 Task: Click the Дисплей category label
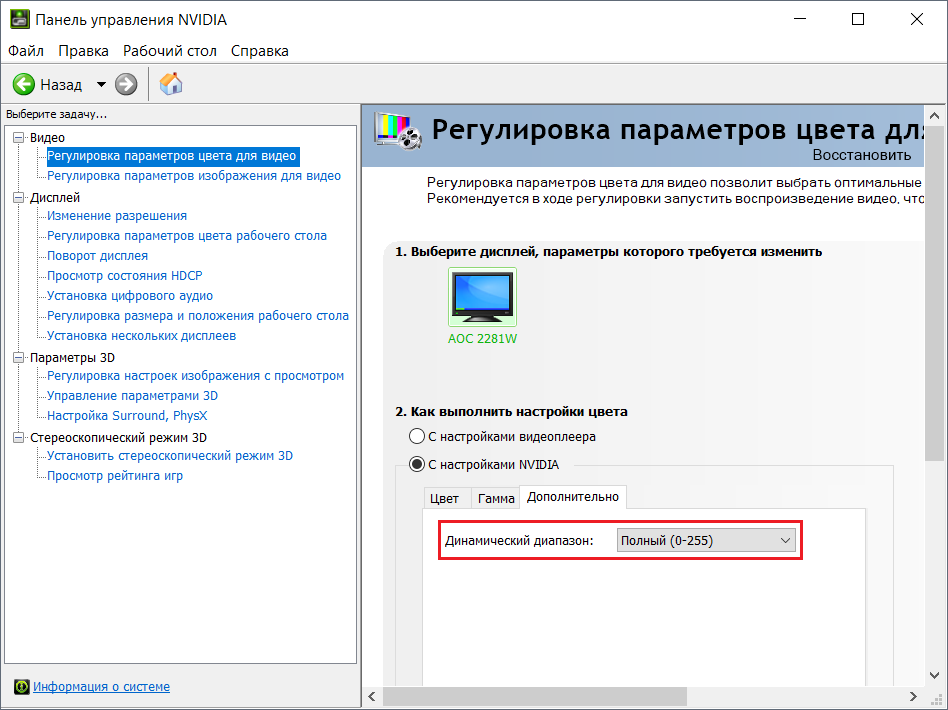coord(55,197)
